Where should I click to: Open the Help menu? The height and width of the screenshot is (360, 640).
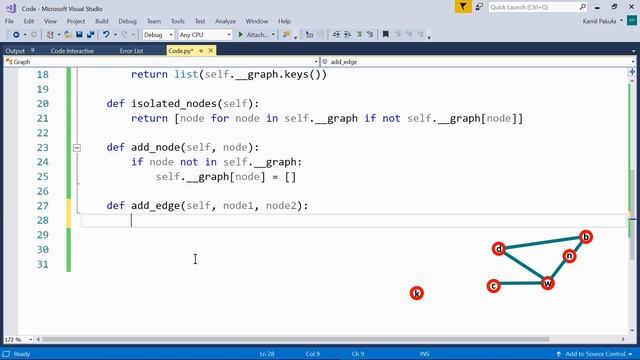click(x=284, y=21)
